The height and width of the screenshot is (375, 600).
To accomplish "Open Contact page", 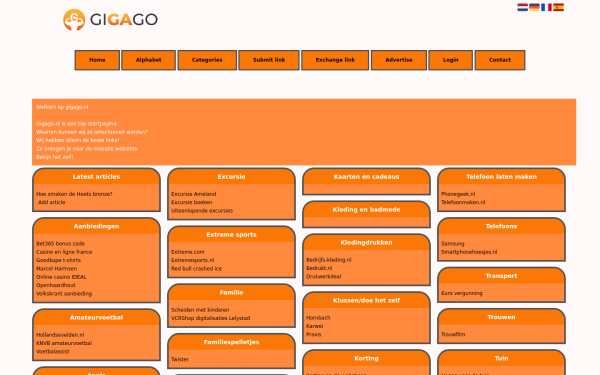I will [x=500, y=60].
